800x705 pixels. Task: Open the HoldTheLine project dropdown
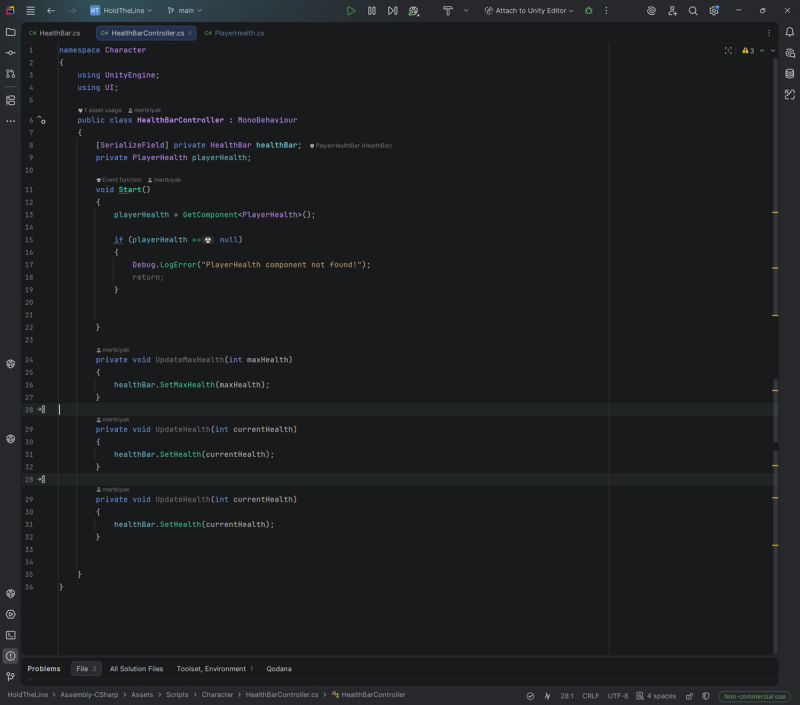click(121, 11)
